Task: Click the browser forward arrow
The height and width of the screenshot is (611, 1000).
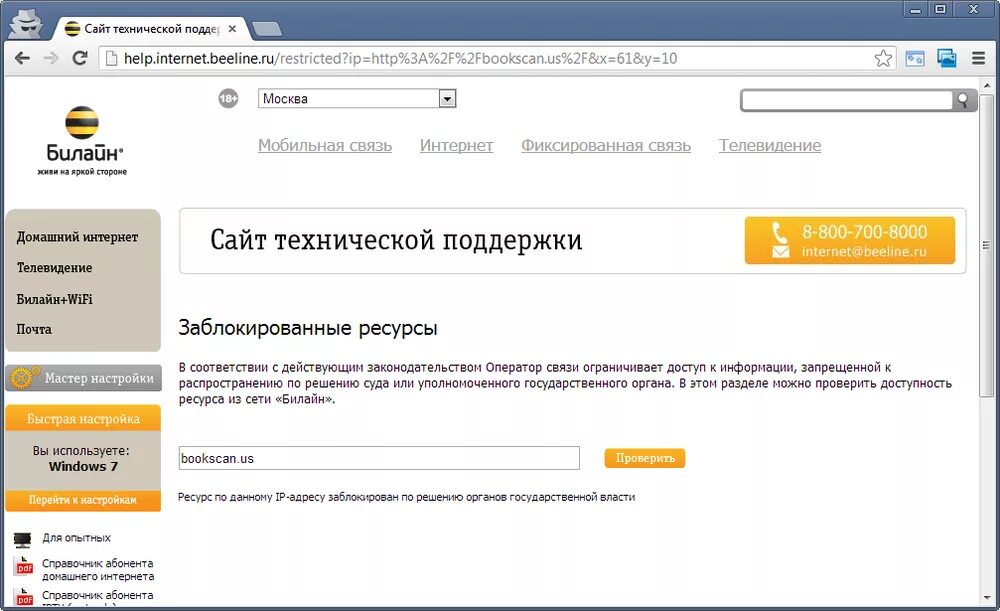Action: tap(51, 59)
